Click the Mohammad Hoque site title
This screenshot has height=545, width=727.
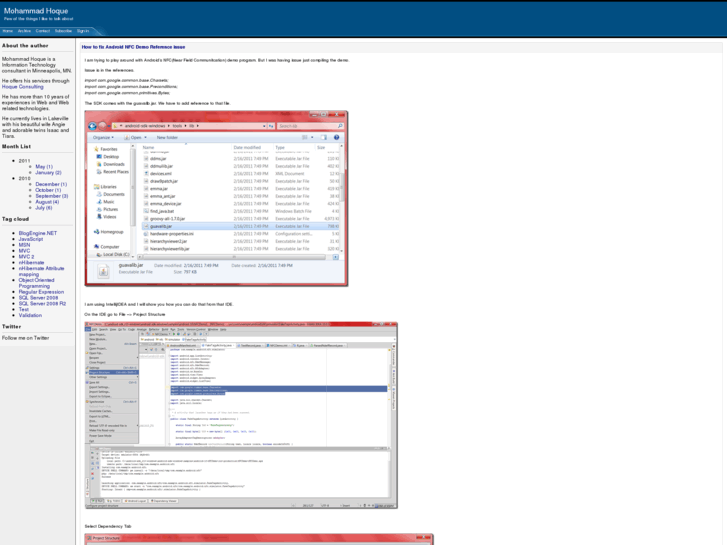click(36, 11)
